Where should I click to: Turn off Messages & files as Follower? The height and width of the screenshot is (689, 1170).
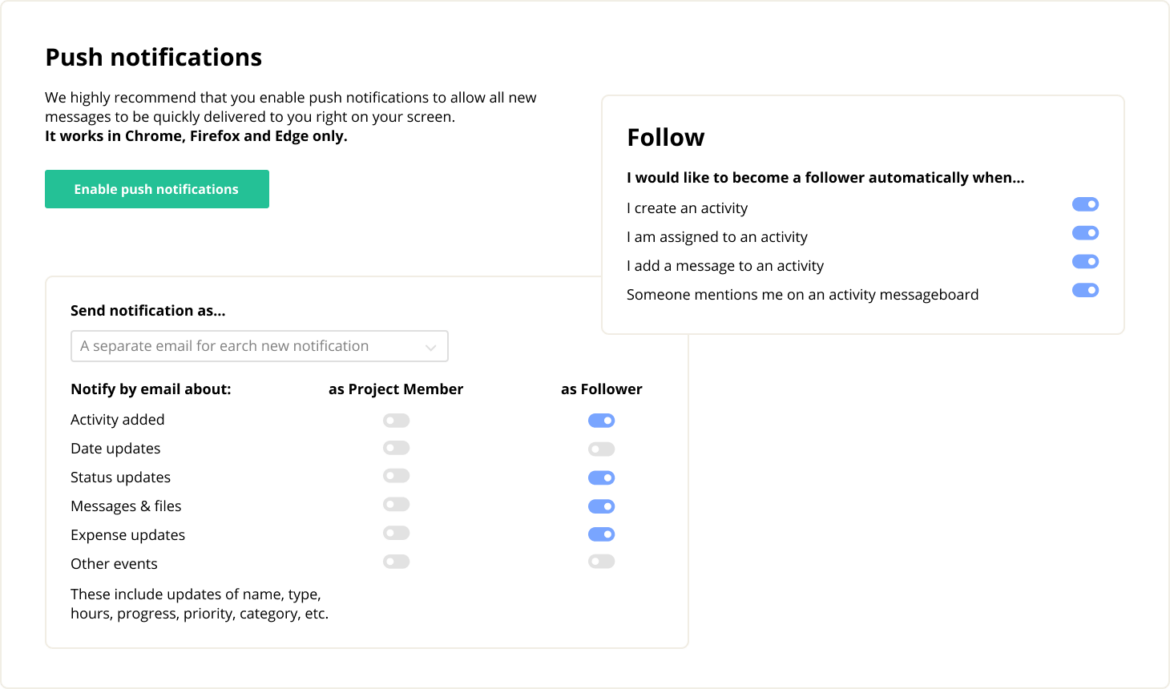click(x=601, y=506)
